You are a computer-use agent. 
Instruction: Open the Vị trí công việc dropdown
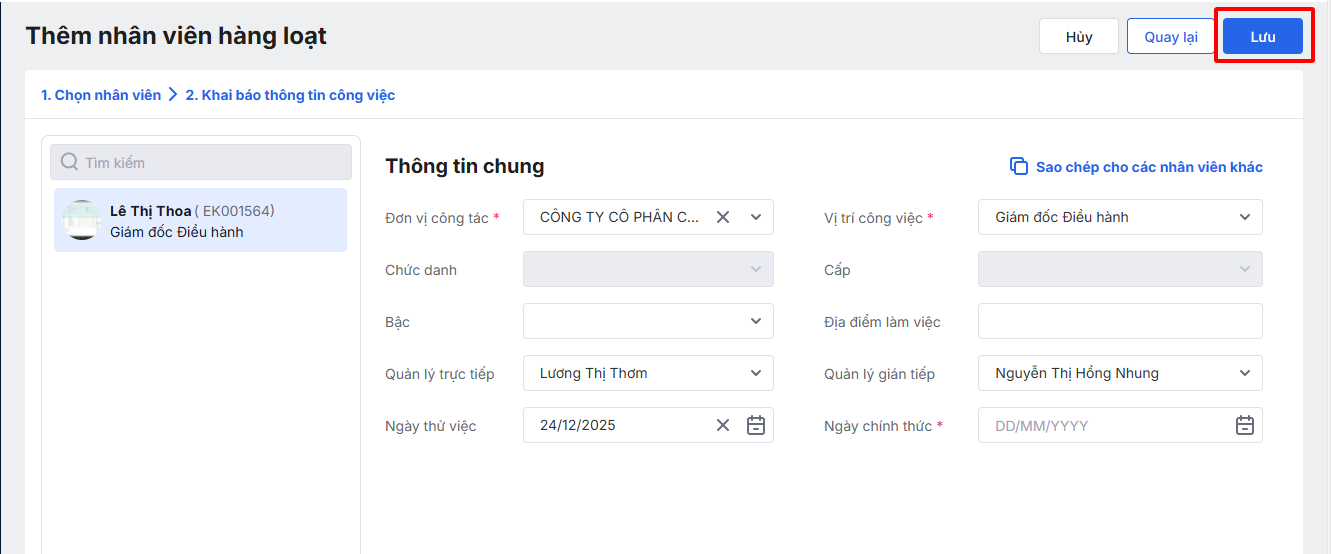(x=1245, y=217)
